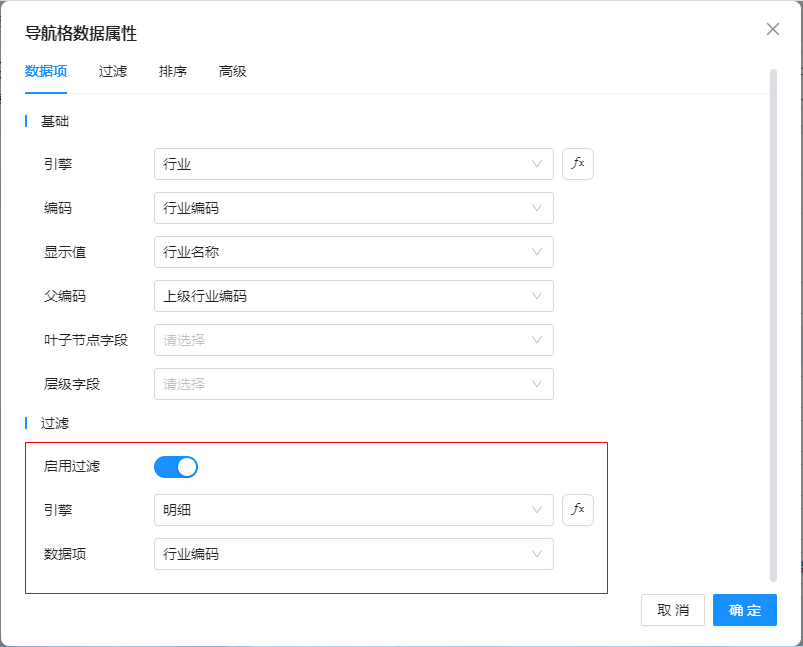Switch to the 过滤 tab
Image resolution: width=803 pixels, height=647 pixels.
point(113,72)
